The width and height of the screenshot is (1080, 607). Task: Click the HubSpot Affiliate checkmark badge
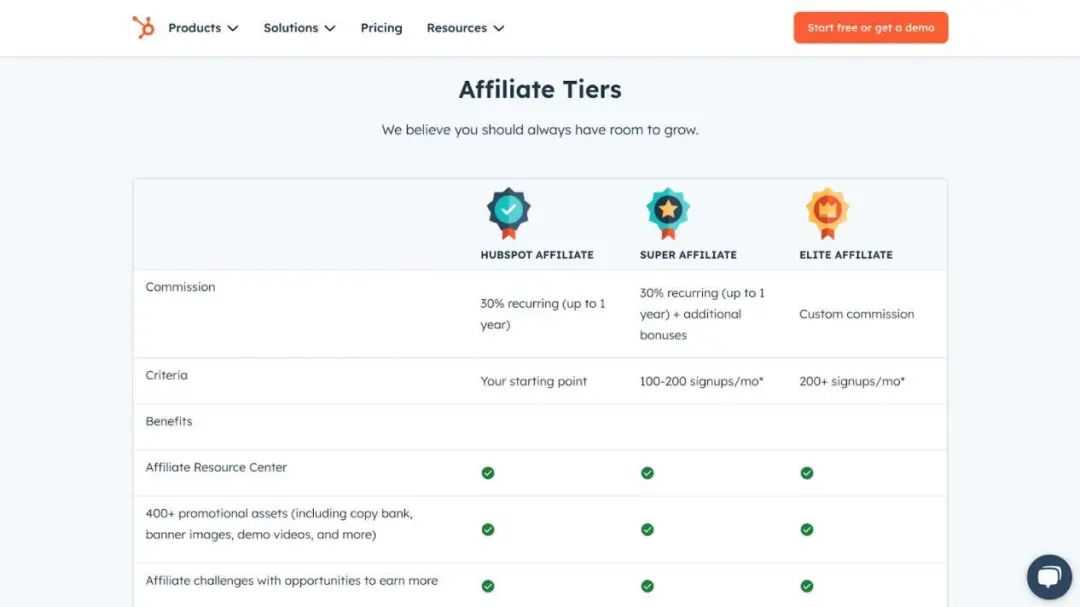(508, 211)
